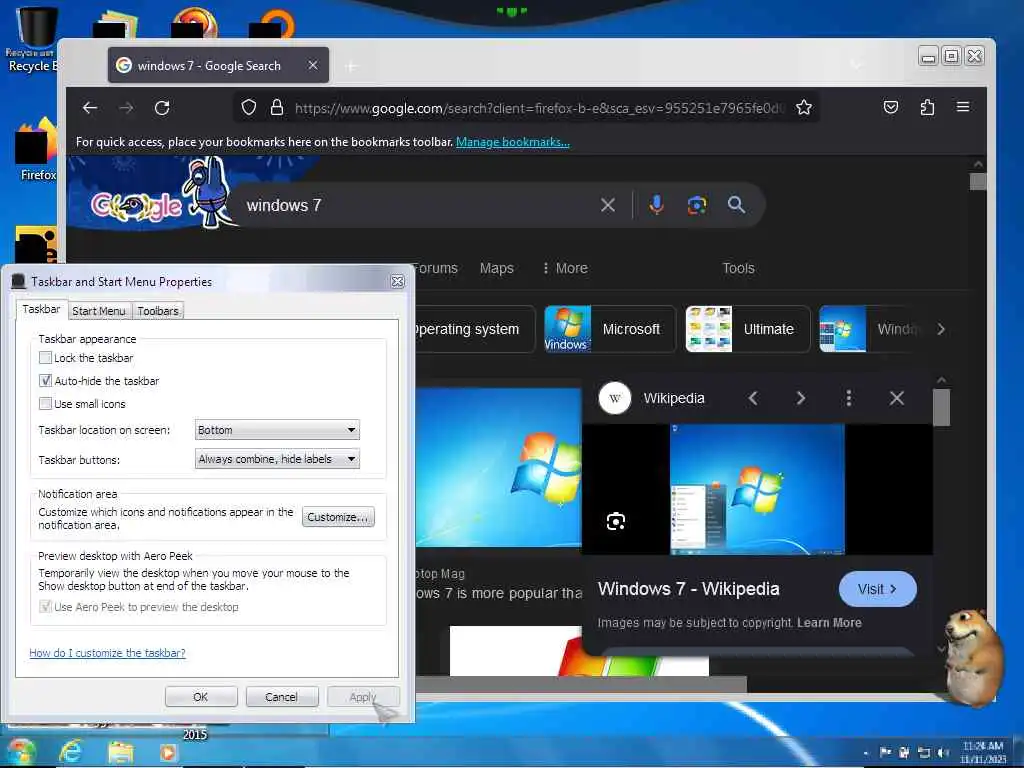Open Google search Tools
The width and height of the screenshot is (1024, 768).
point(738,268)
